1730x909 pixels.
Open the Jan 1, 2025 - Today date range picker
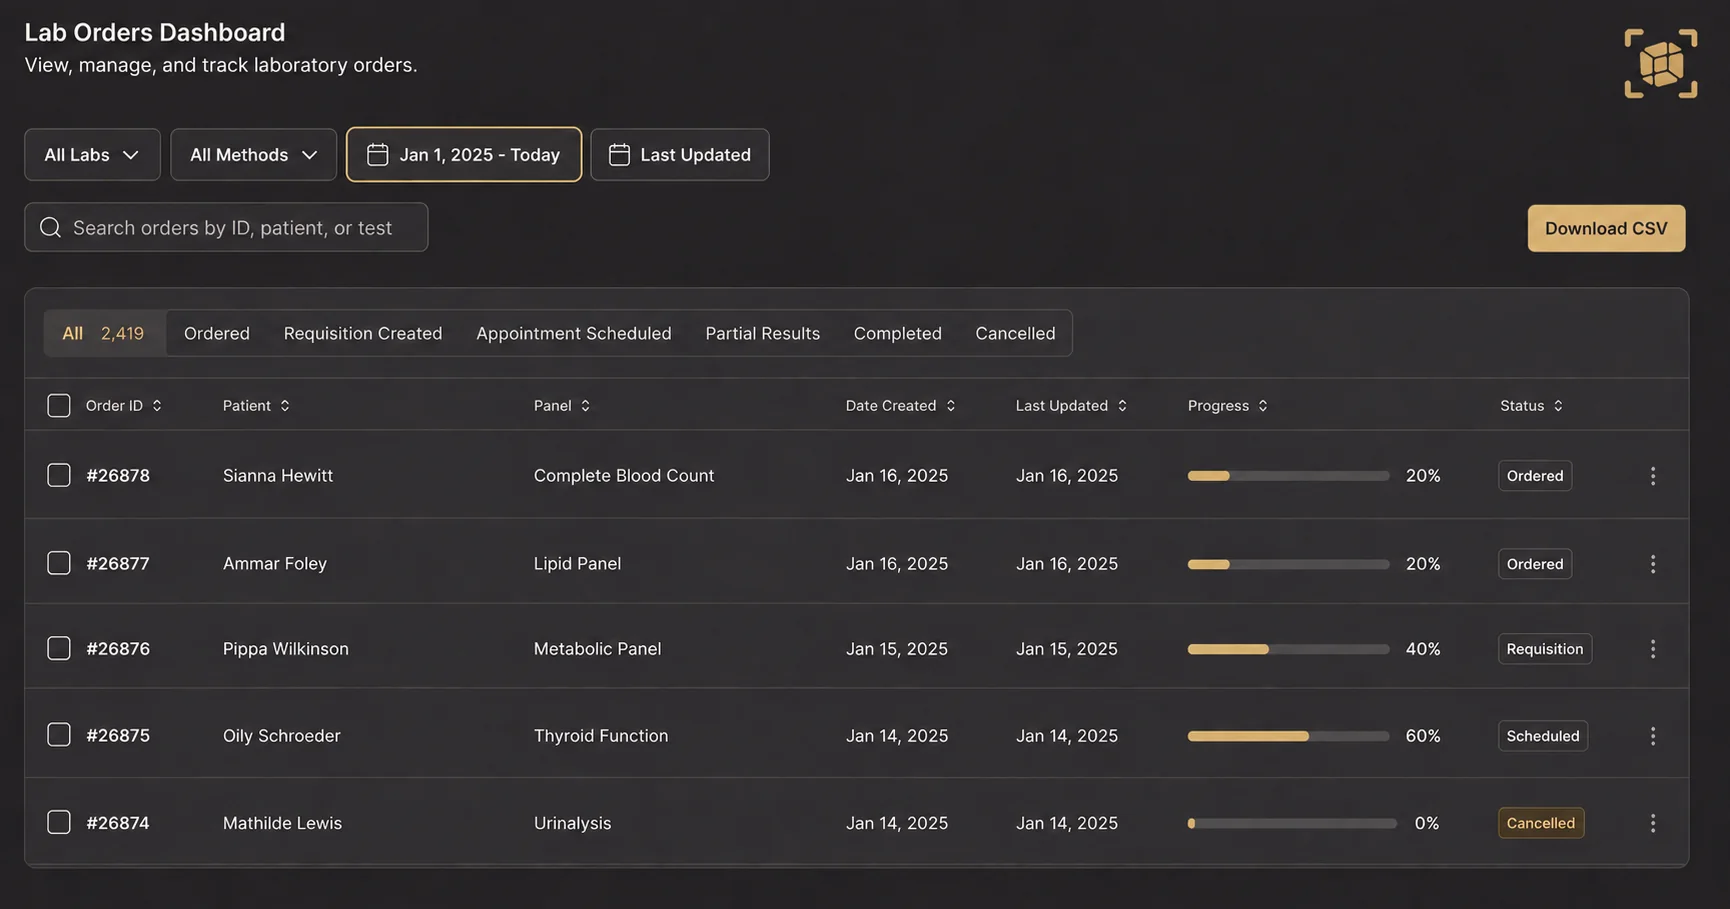(x=464, y=155)
